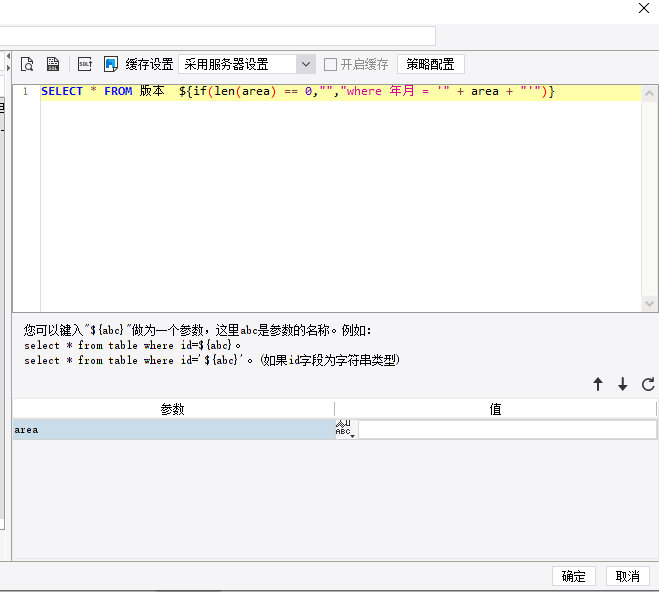Open the 采用服务器设置 cache dropdown
Image resolution: width=659 pixels, height=592 pixels.
pyautogui.click(x=247, y=64)
